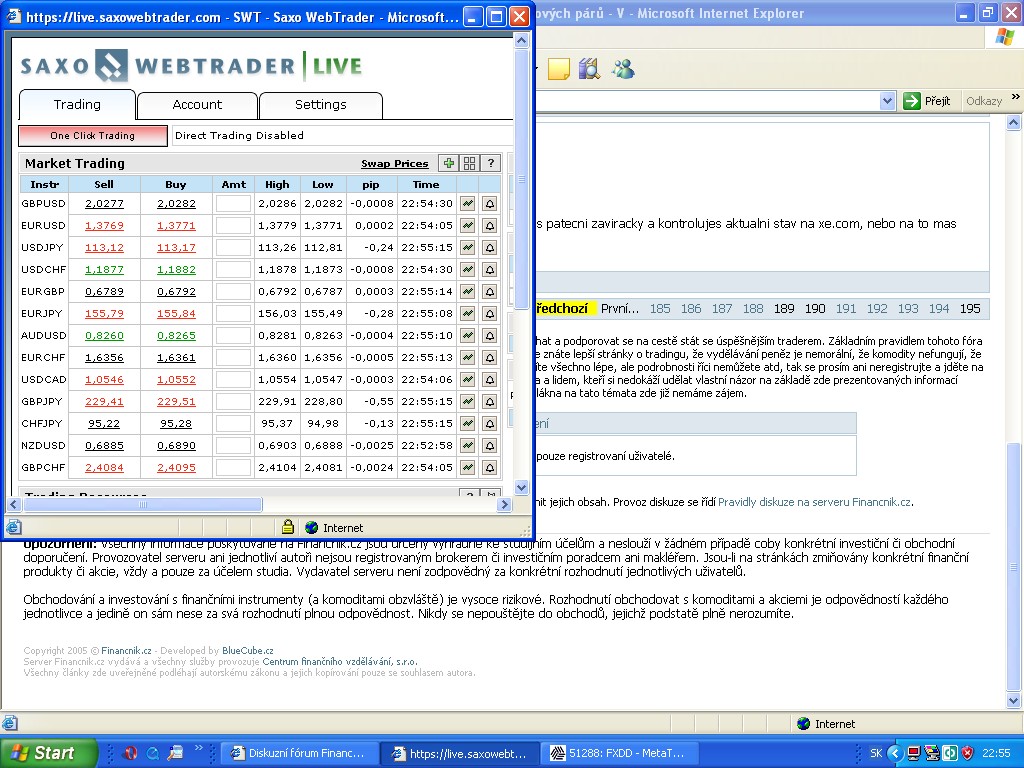
Task: Switch Market Trading to grid view icon
Action: 470,163
